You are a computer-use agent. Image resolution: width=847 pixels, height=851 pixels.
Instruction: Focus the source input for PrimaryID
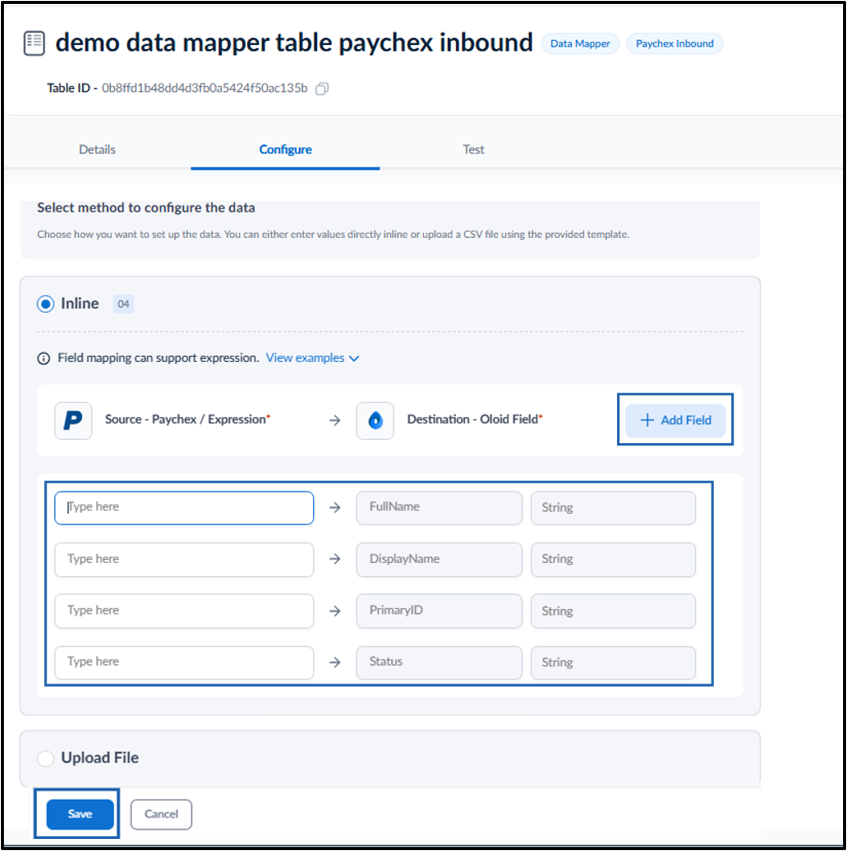pyautogui.click(x=184, y=611)
